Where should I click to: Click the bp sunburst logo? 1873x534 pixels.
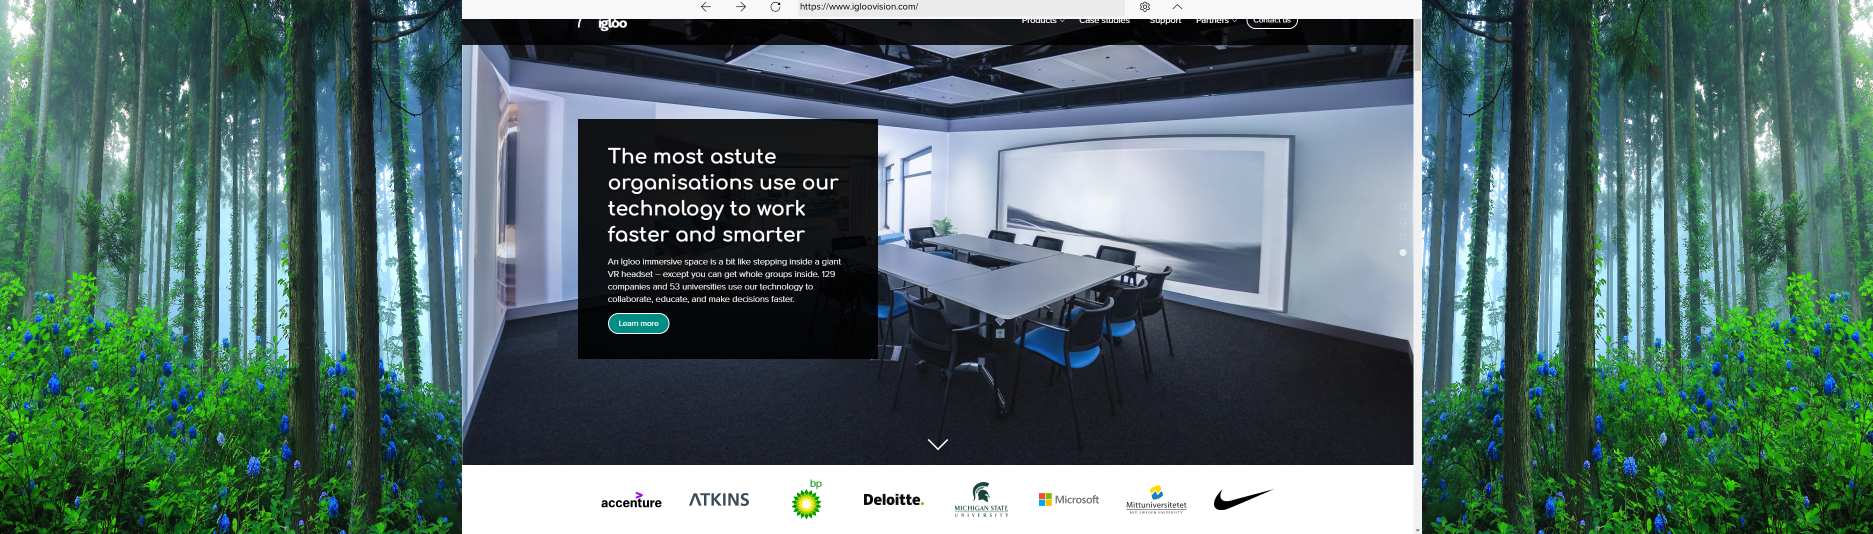[x=806, y=500]
